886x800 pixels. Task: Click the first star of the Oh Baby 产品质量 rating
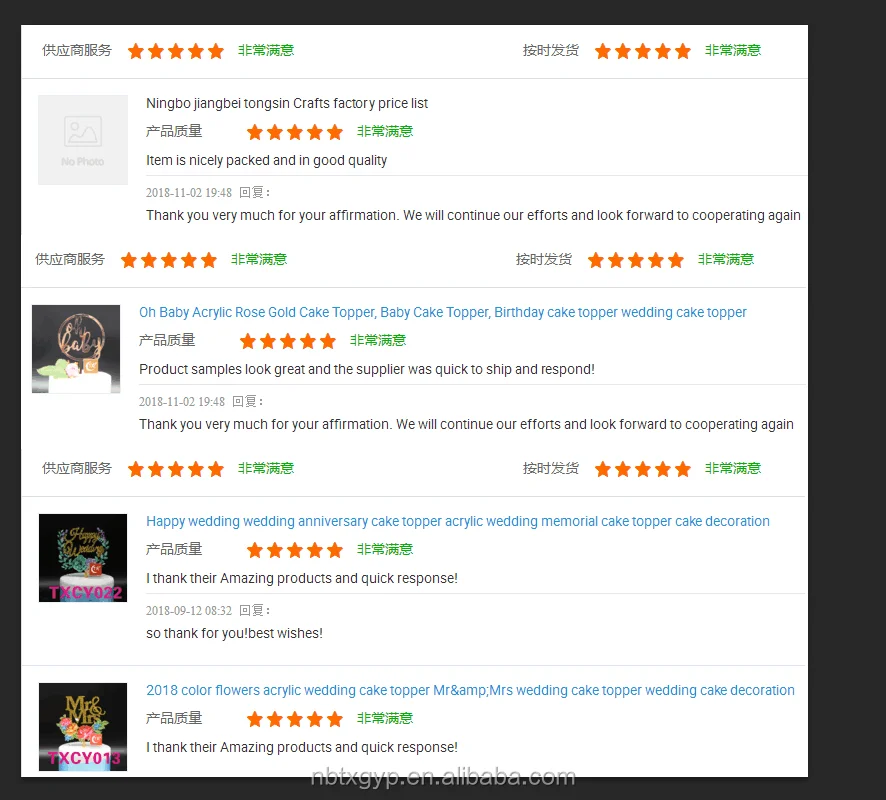click(x=247, y=341)
